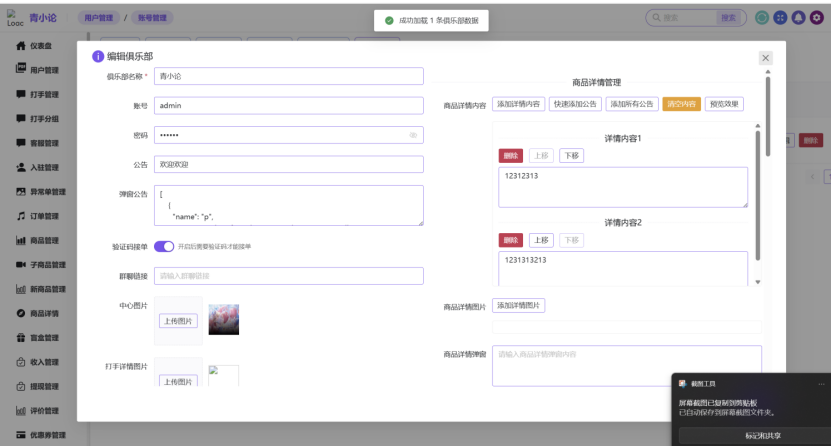Toggle the 验证码接单 switch

click(x=164, y=246)
